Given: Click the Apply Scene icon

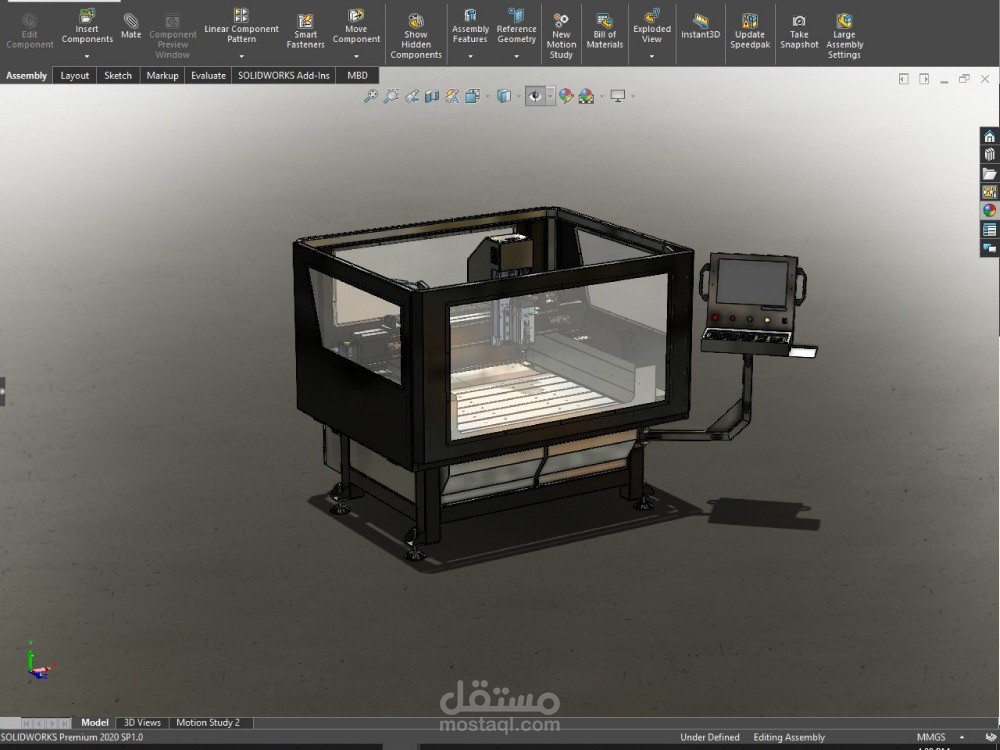Looking at the screenshot, I should [x=586, y=96].
